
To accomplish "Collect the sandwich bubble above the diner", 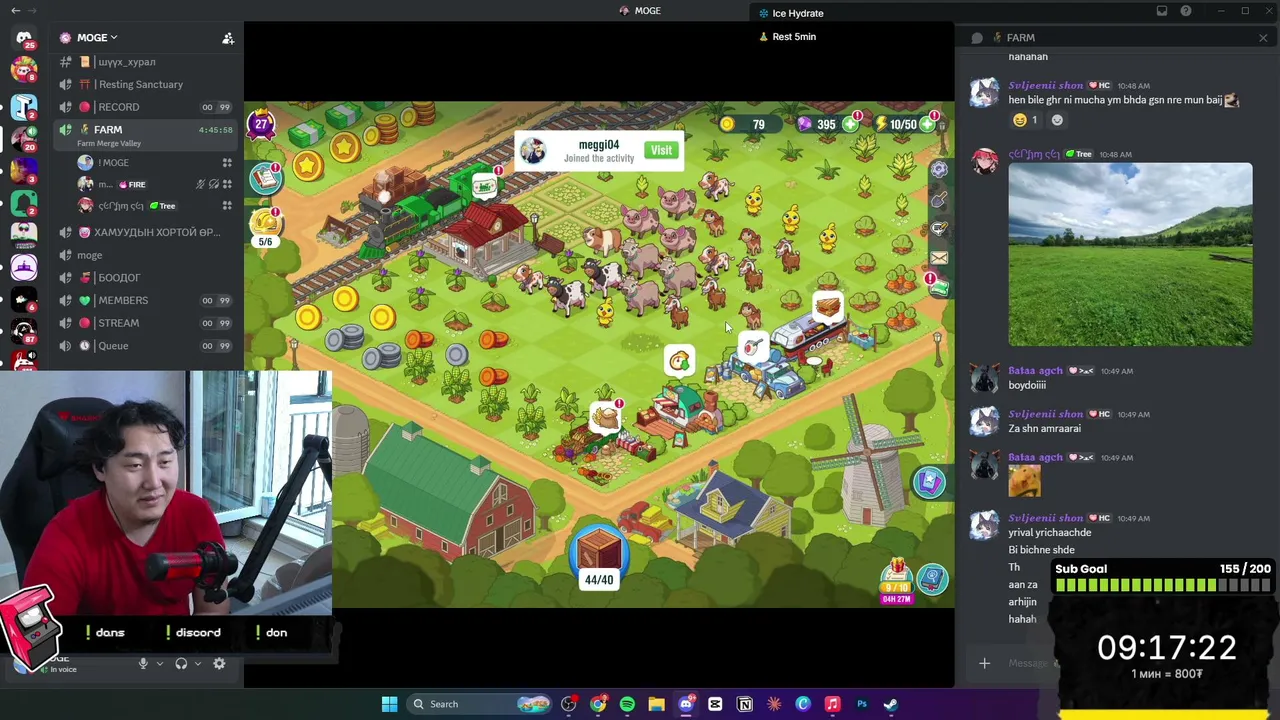I will tap(827, 307).
